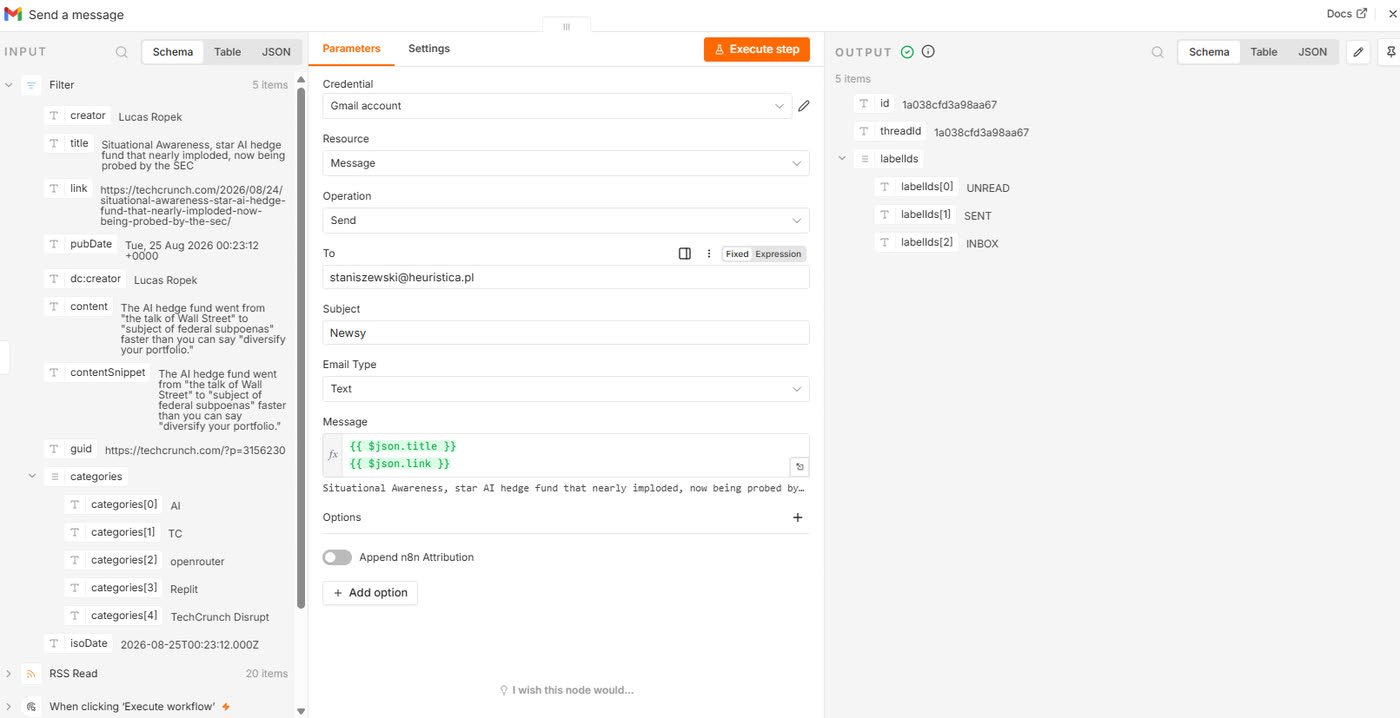Click the Add option button
Image resolution: width=1400 pixels, height=718 pixels.
pos(370,593)
